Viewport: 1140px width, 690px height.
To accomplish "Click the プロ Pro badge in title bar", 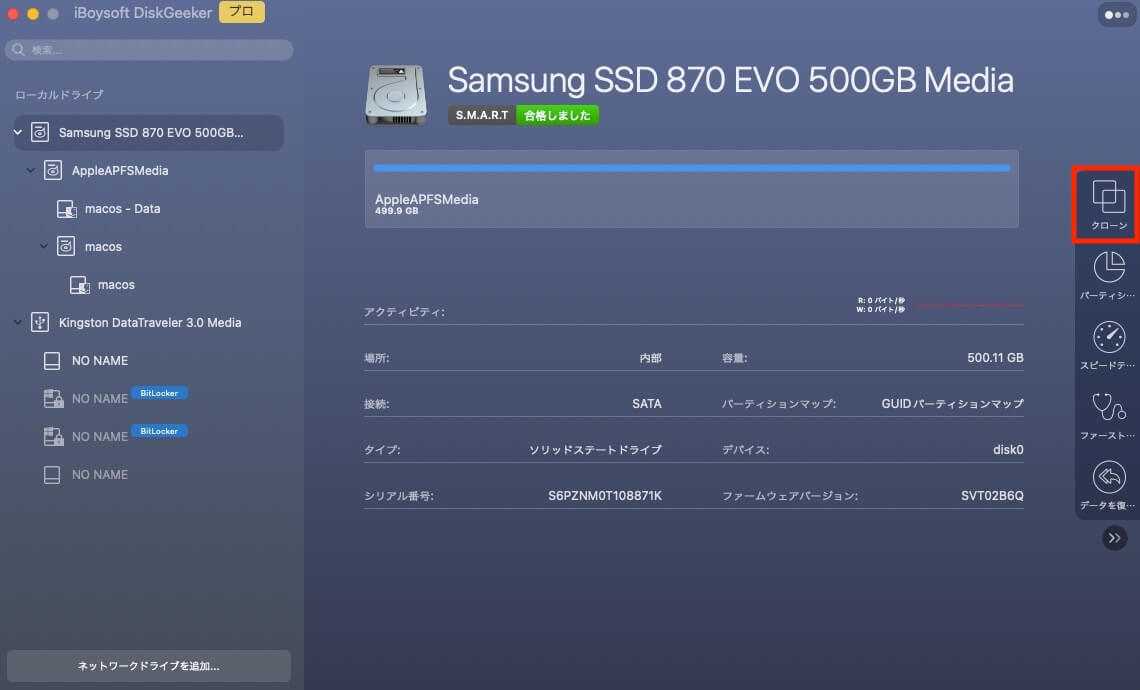I will point(241,12).
